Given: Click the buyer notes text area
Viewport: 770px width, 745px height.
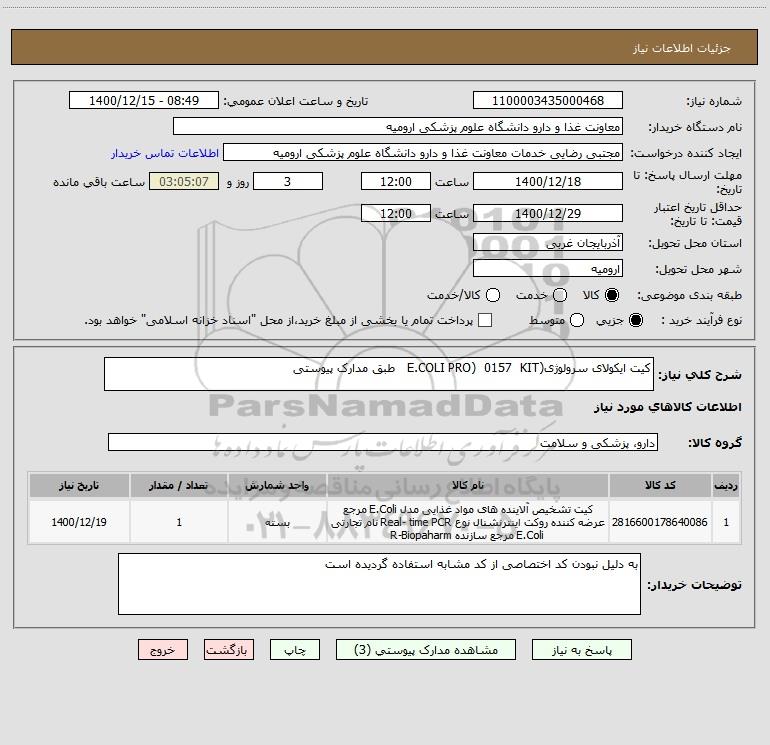Looking at the screenshot, I should (379, 584).
